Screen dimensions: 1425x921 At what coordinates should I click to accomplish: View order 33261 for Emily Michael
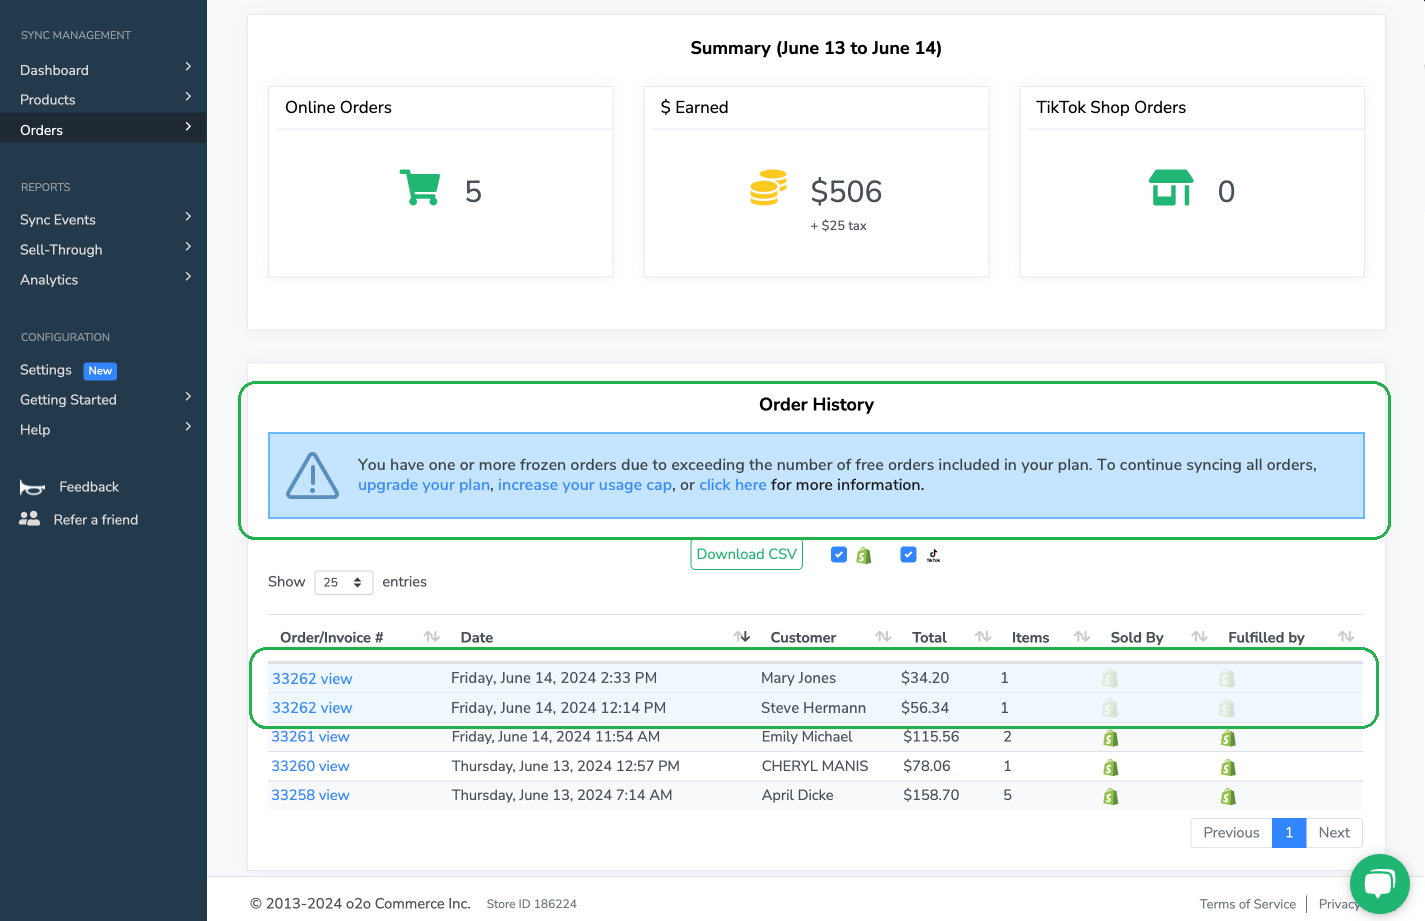pos(310,737)
